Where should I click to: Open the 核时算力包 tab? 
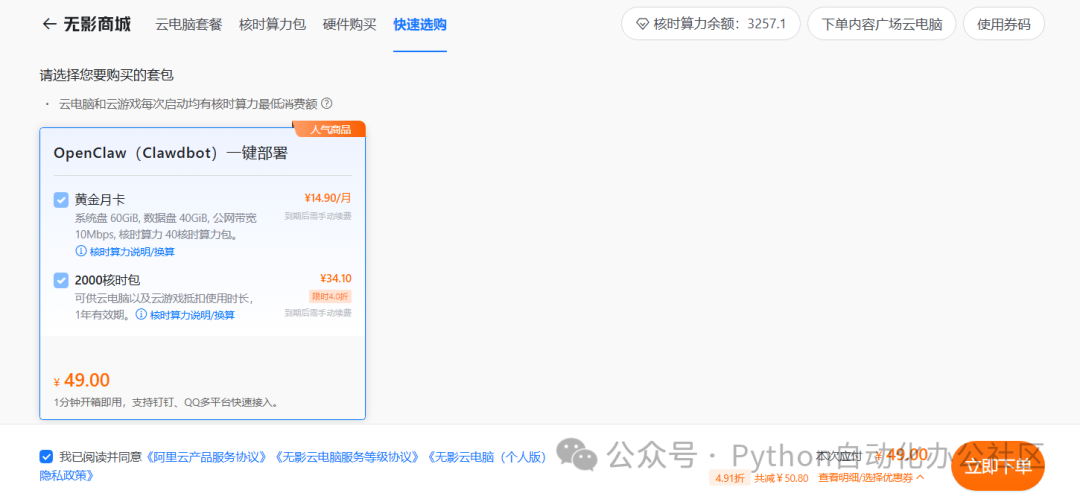[x=272, y=24]
